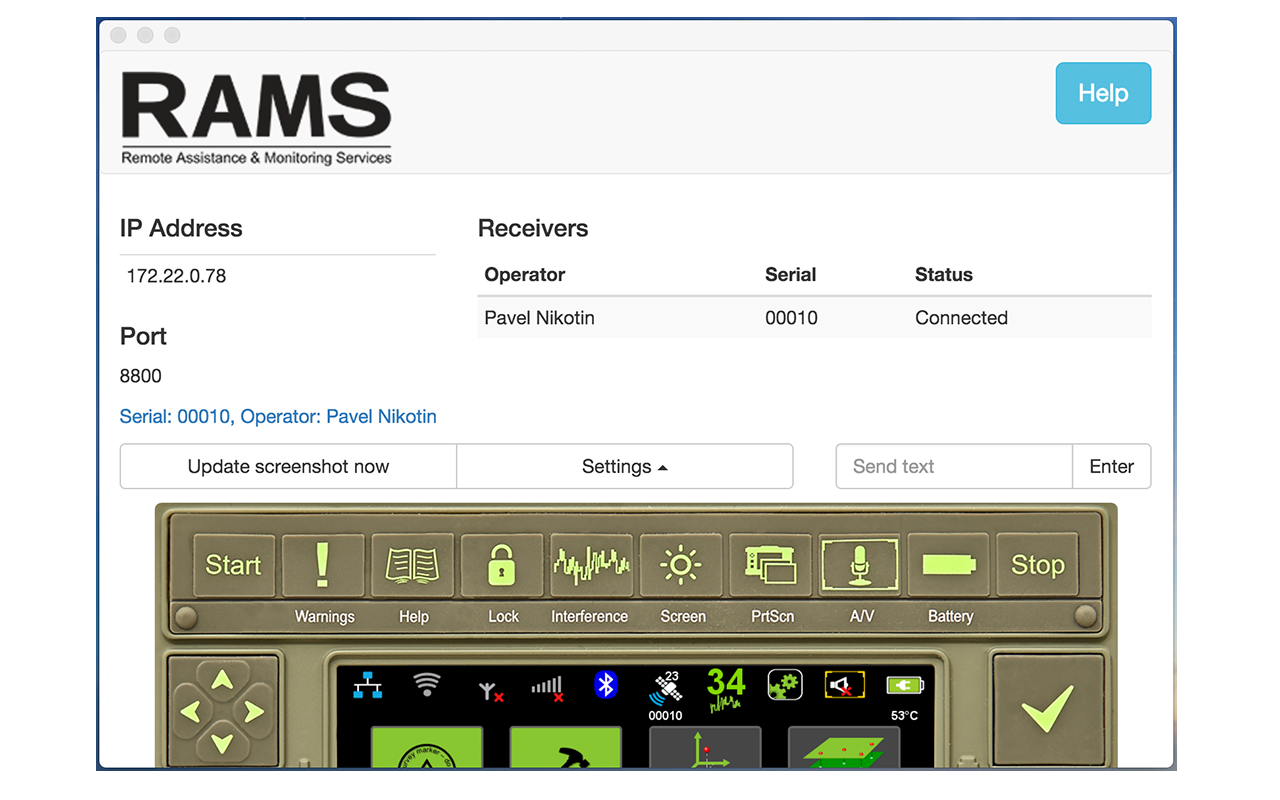Image resolution: width=1280 pixels, height=800 pixels.
Task: Select the Pavel Nikotin operator cell
Action: 540,318
